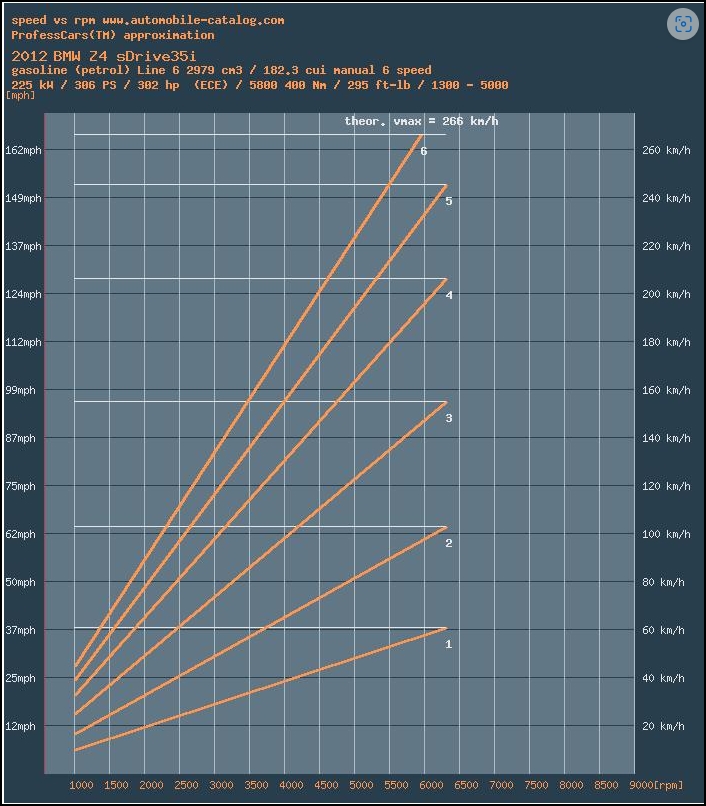Click the "124mph" axis label
The image size is (706, 806).
[x=23, y=294]
